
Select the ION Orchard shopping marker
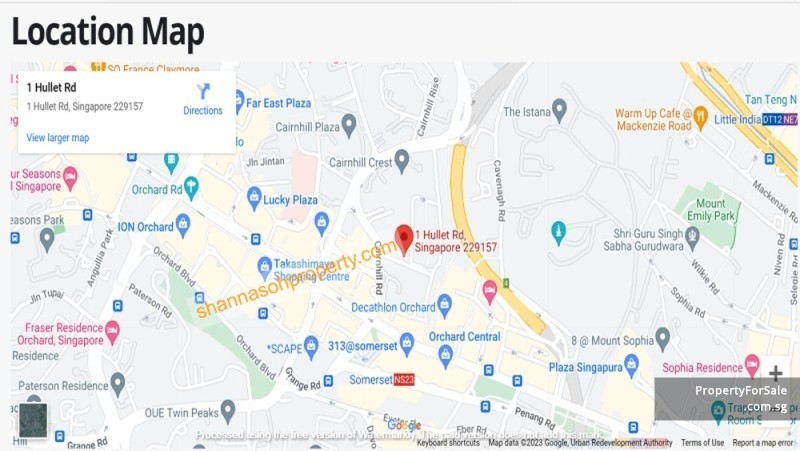pyautogui.click(x=183, y=226)
